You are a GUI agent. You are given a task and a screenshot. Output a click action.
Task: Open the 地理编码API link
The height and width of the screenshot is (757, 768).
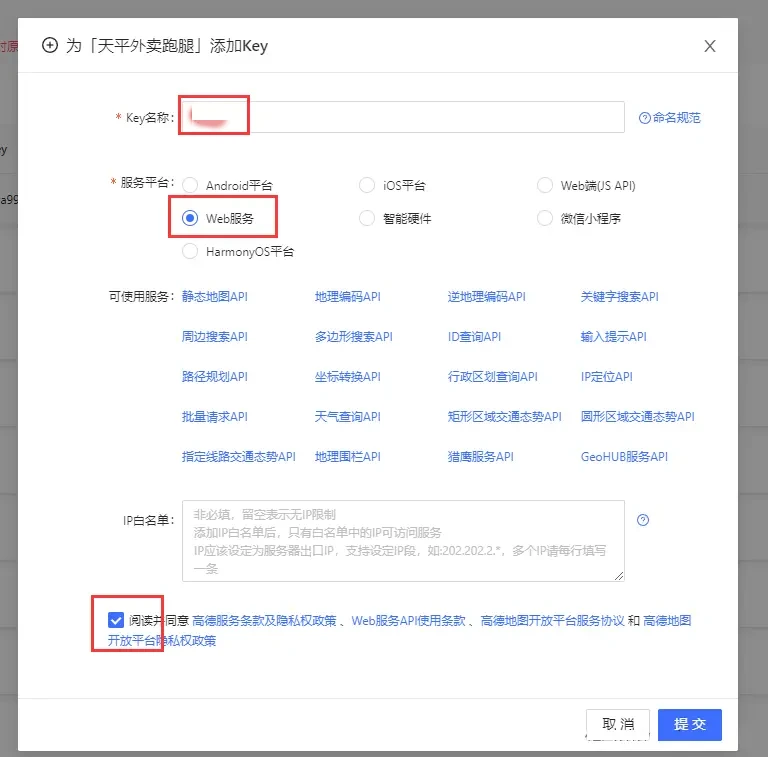[x=348, y=297]
